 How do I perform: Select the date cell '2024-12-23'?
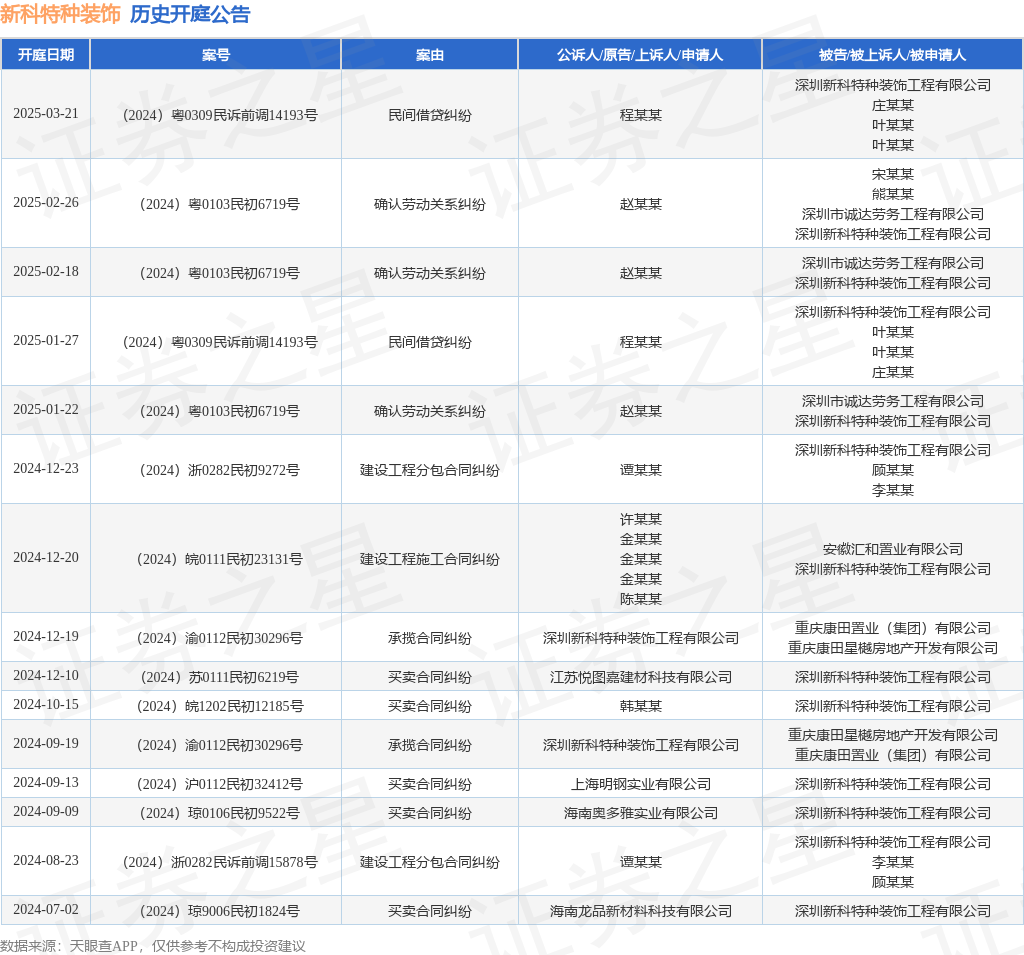(46, 468)
